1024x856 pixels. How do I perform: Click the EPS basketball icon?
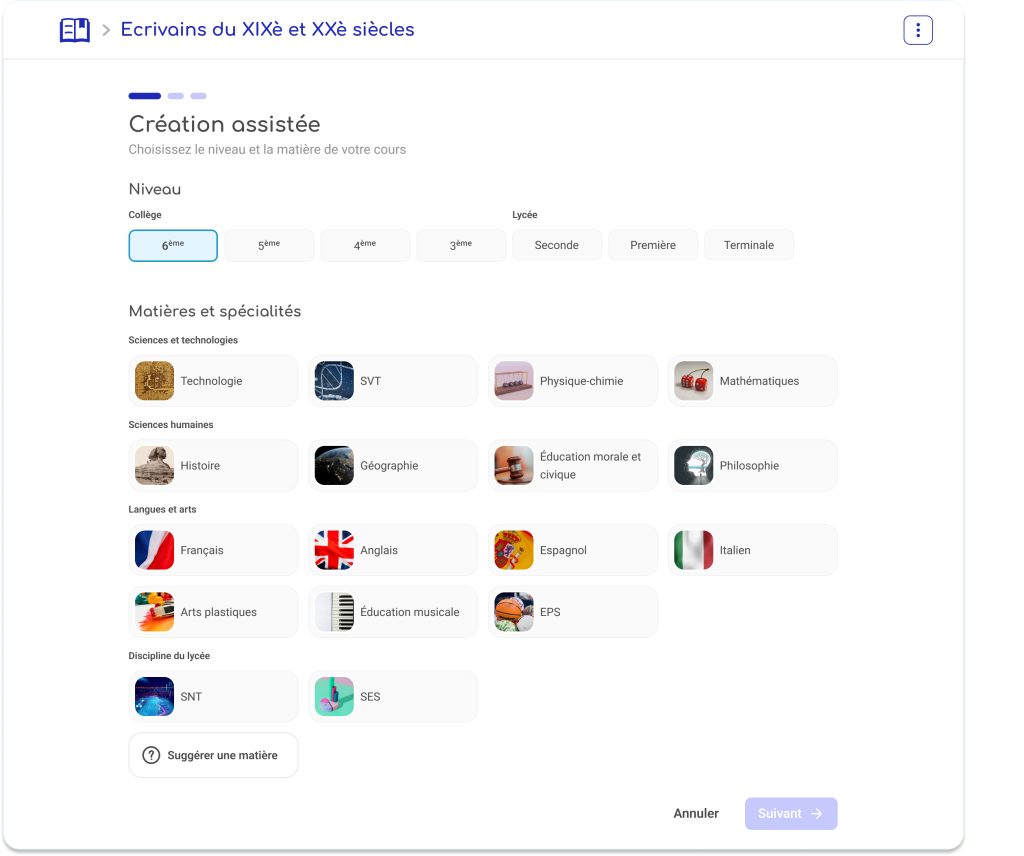(x=514, y=612)
